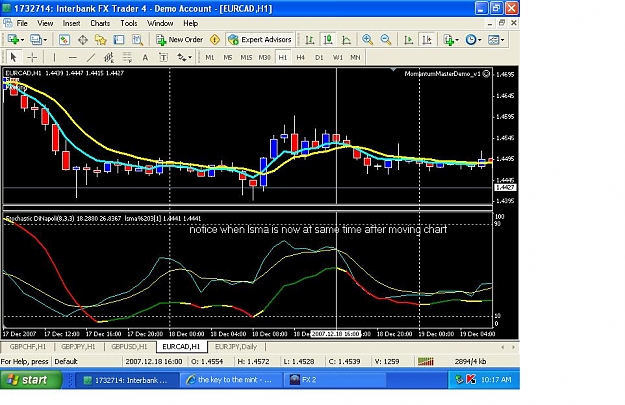Screen dimensions: 625x405
Task: Open the Indicators list icon
Action: coord(448,39)
